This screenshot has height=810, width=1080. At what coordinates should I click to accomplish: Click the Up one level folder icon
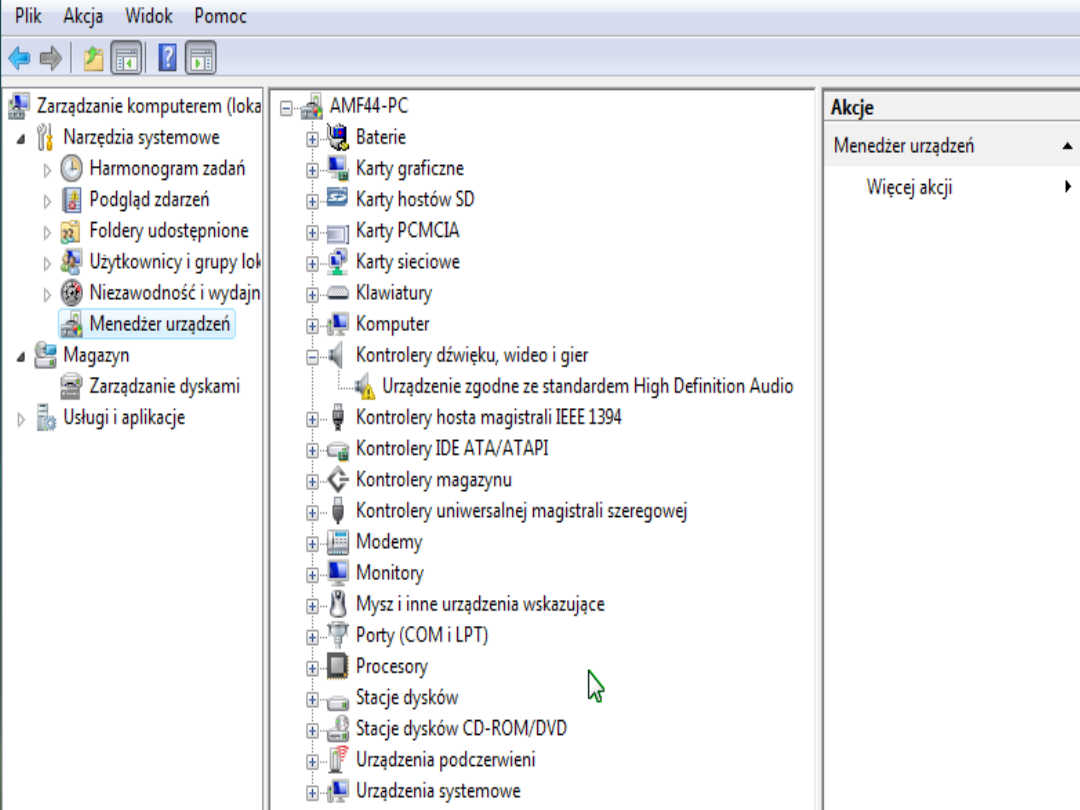point(94,59)
